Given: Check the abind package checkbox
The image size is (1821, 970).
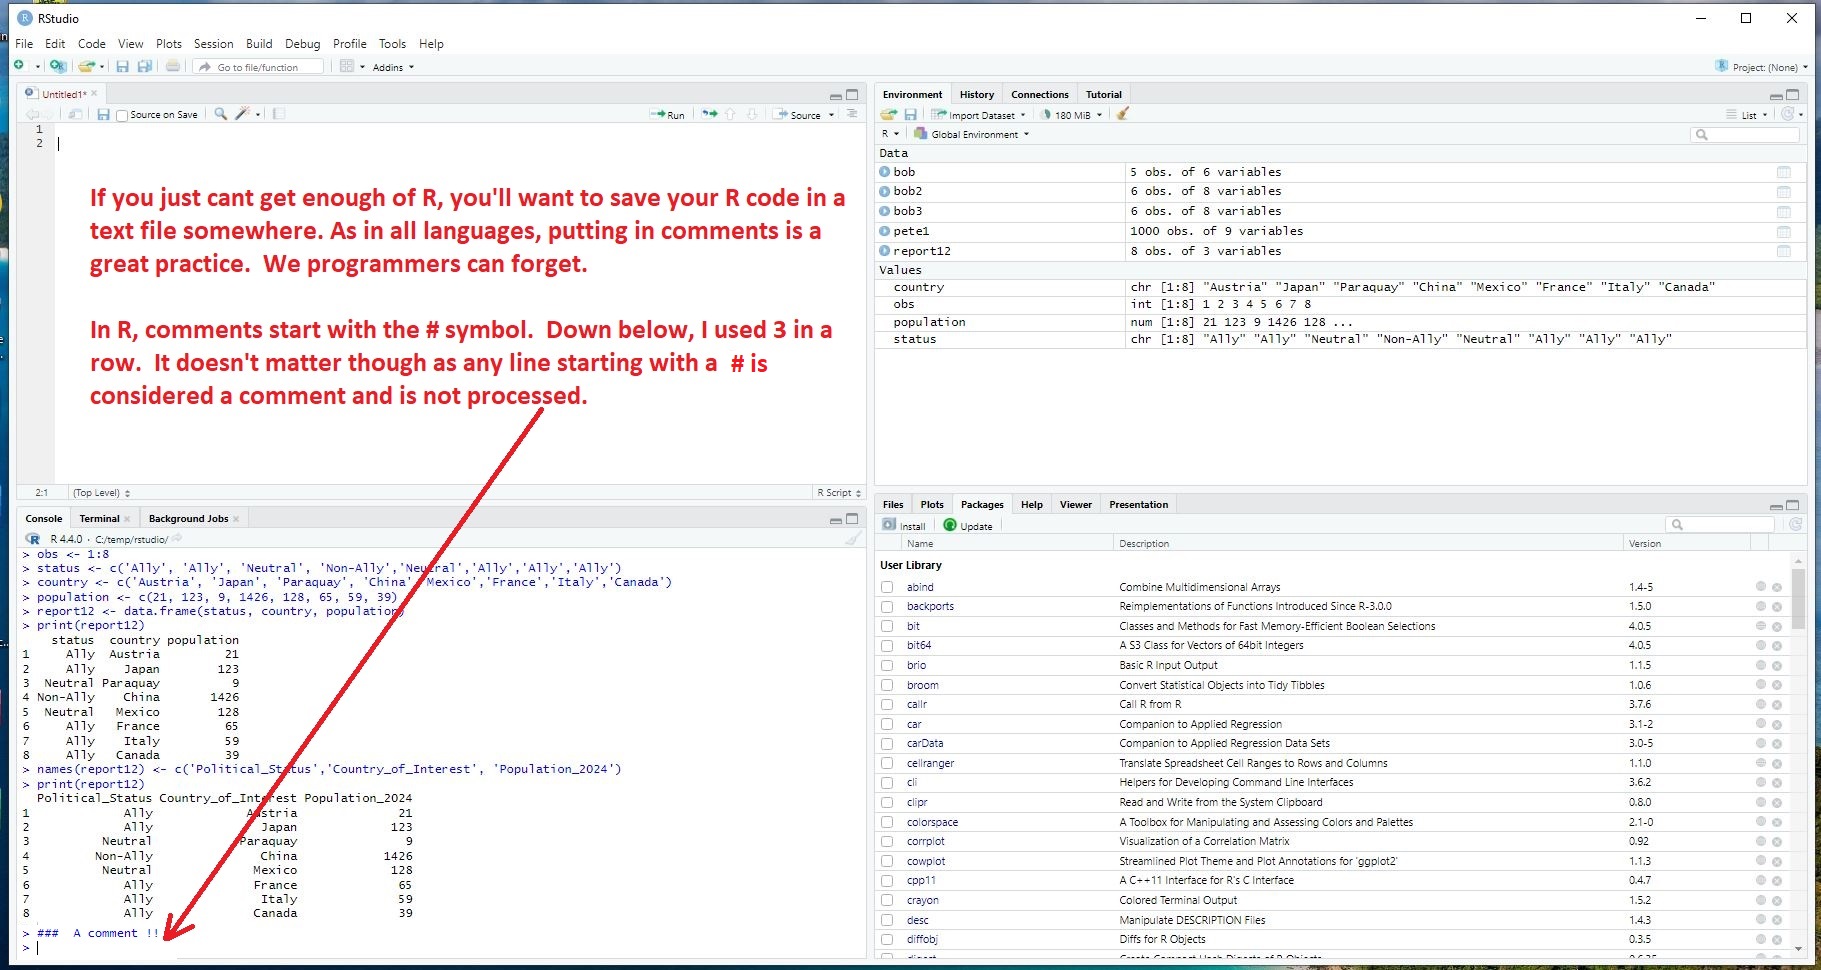Looking at the screenshot, I should [887, 587].
